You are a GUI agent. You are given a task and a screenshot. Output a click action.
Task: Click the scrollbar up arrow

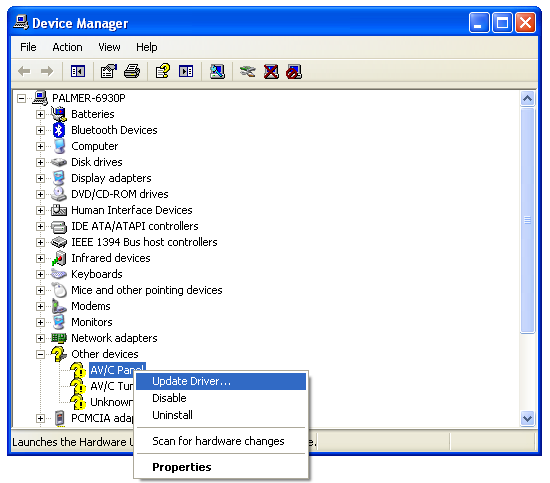pos(528,99)
